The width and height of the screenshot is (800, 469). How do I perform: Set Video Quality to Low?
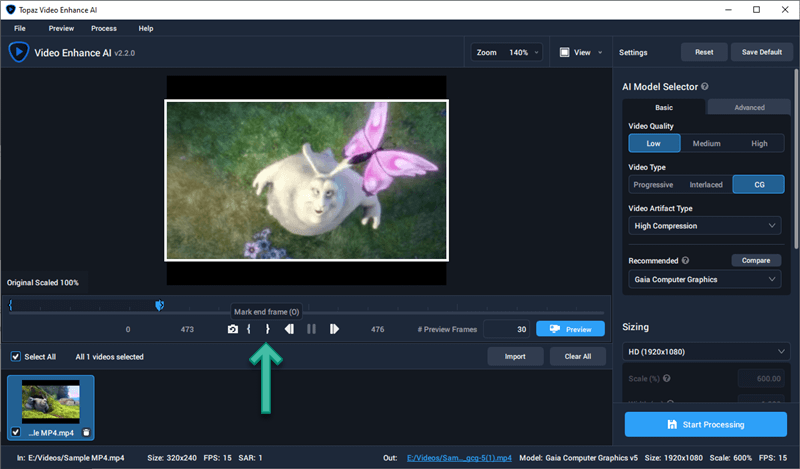pos(654,143)
